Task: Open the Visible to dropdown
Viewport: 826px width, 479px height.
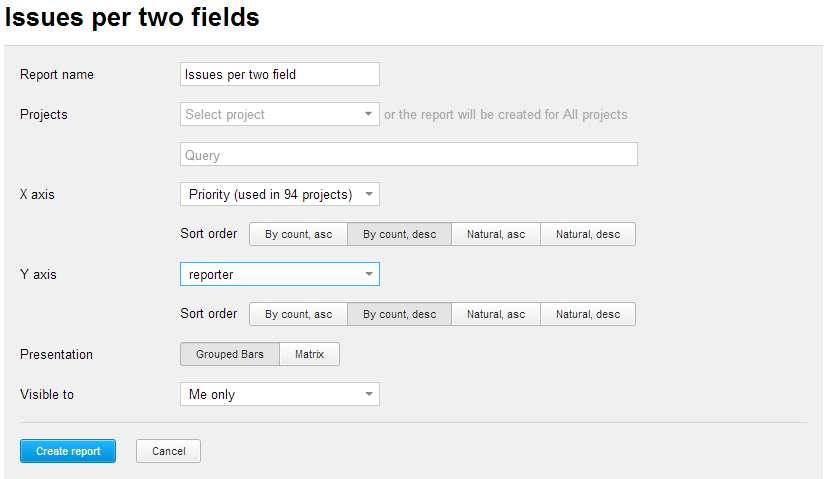Action: coord(279,394)
